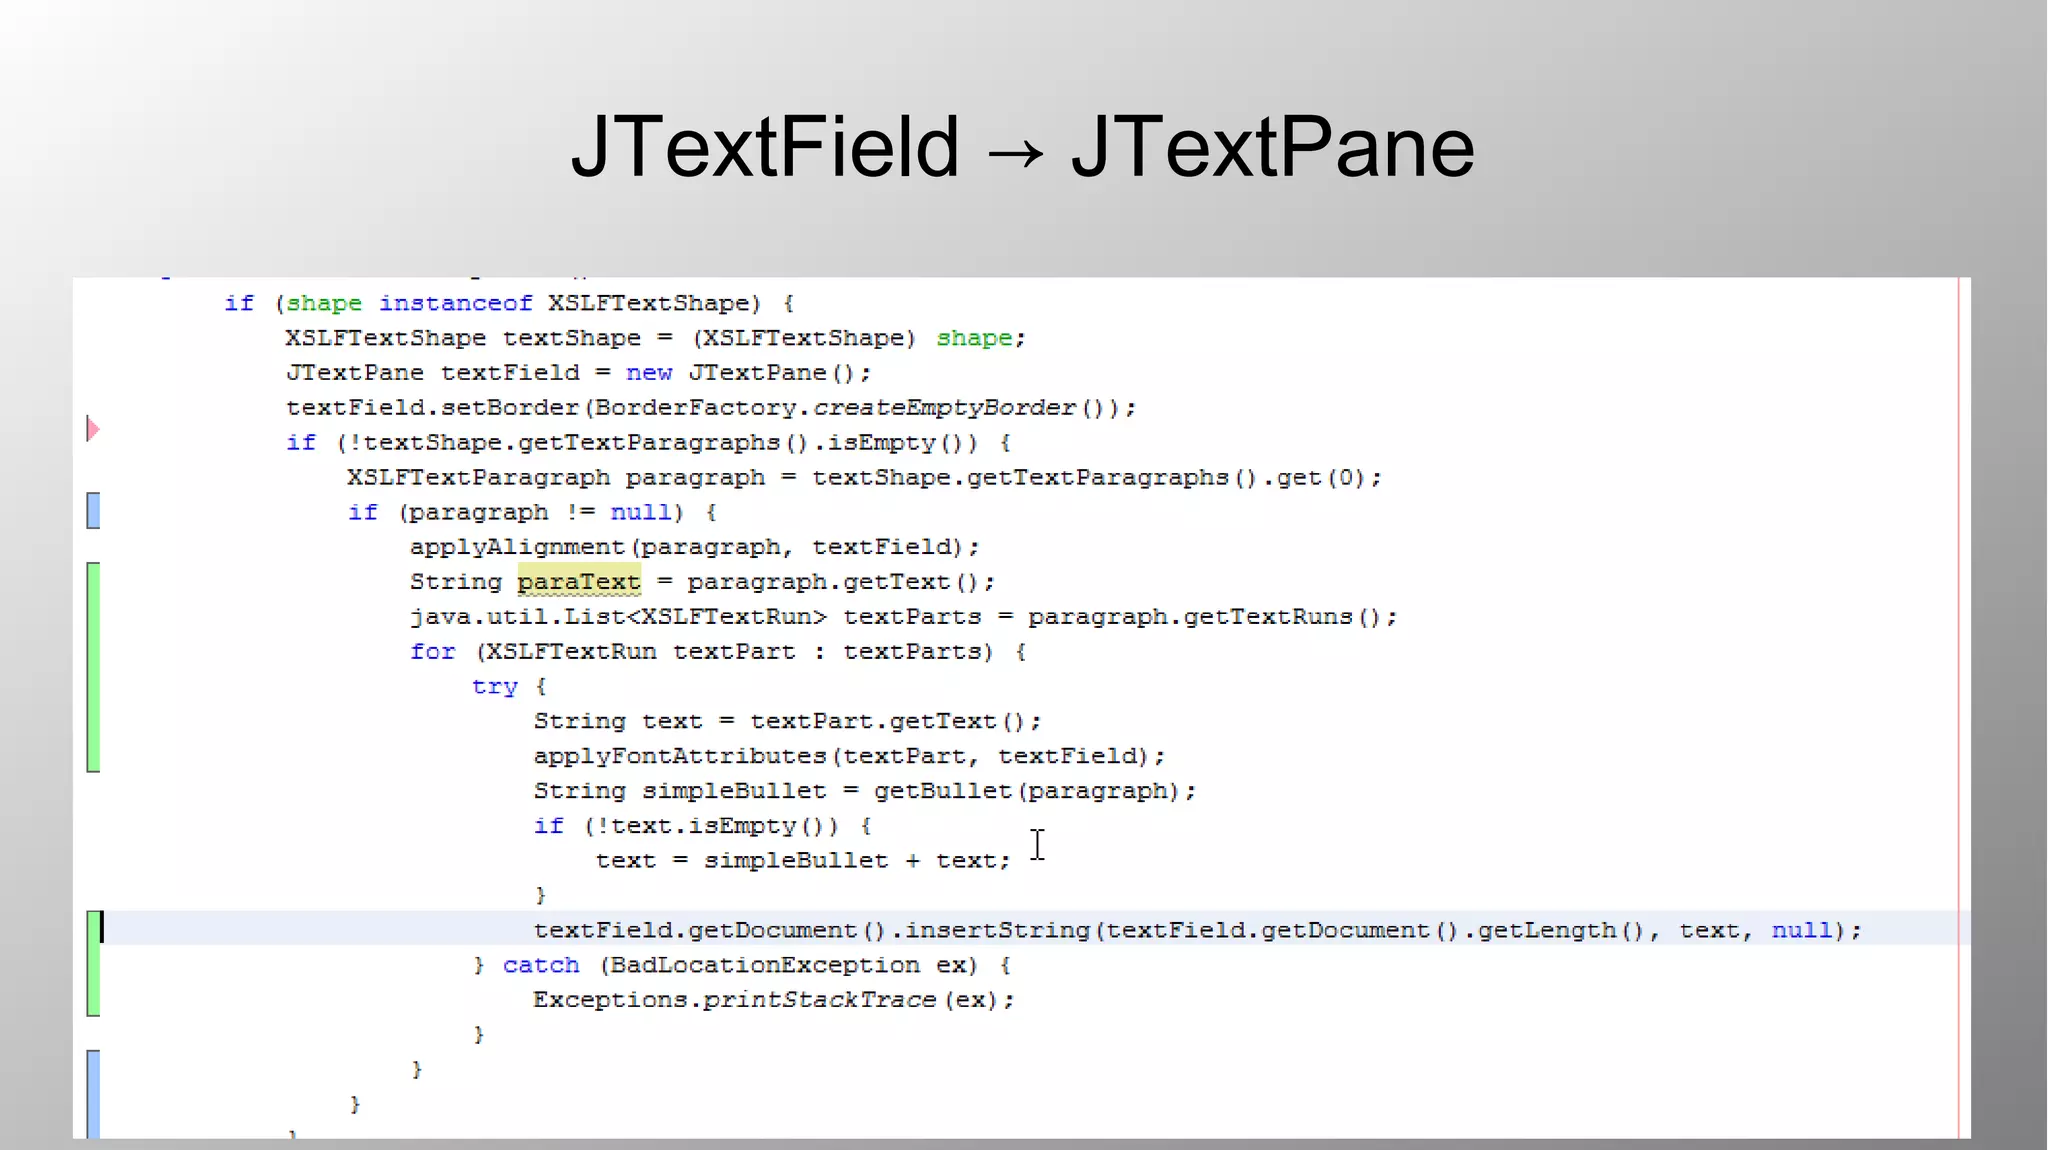The width and height of the screenshot is (2048, 1150).
Task: Click 'if (!text.isEmpty()) {' line
Action: click(703, 826)
